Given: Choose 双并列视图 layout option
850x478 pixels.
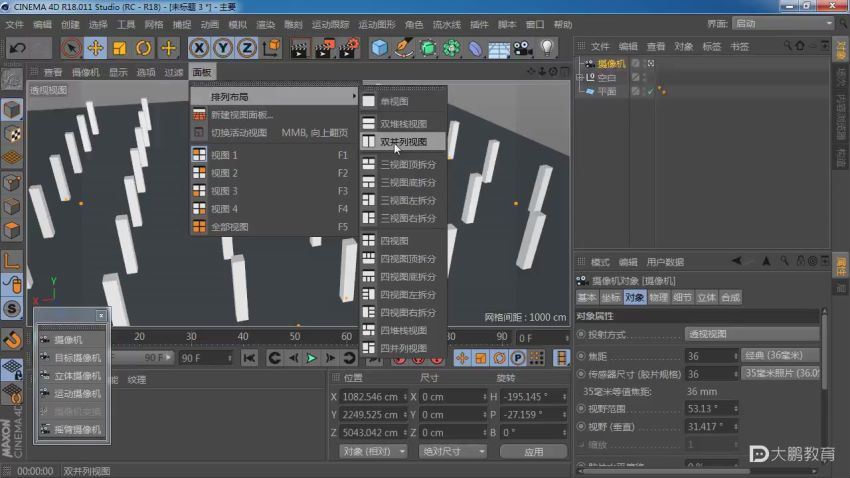Looking at the screenshot, I should (x=403, y=142).
